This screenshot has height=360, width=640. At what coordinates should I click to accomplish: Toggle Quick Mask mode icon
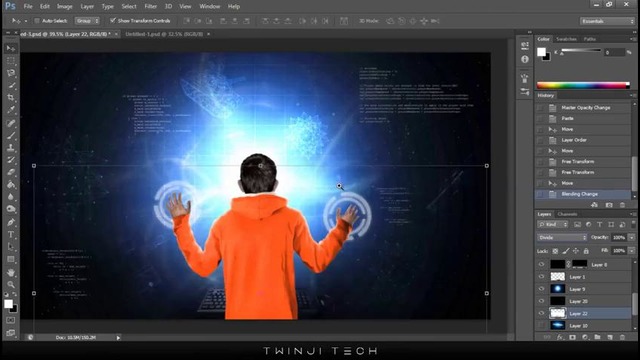[11, 320]
